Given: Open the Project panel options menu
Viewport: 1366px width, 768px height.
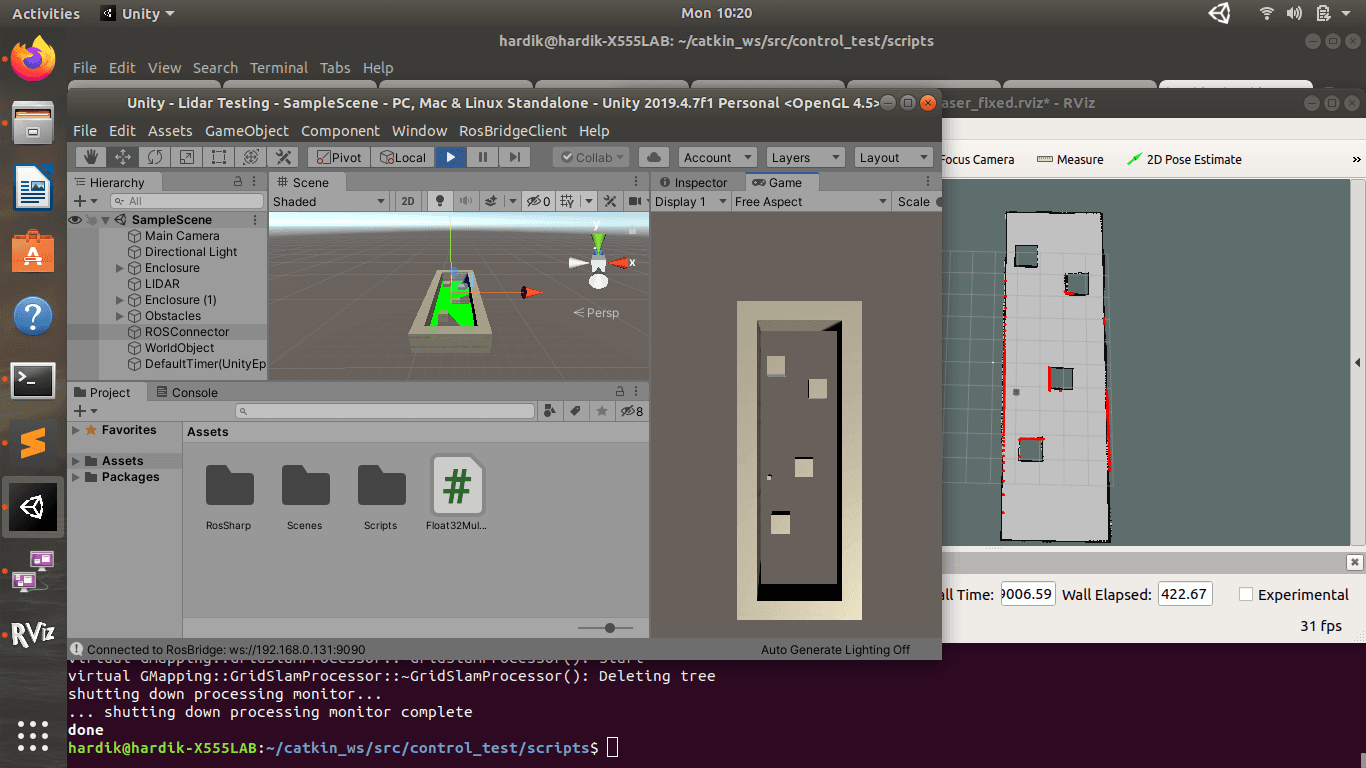Looking at the screenshot, I should pos(637,392).
